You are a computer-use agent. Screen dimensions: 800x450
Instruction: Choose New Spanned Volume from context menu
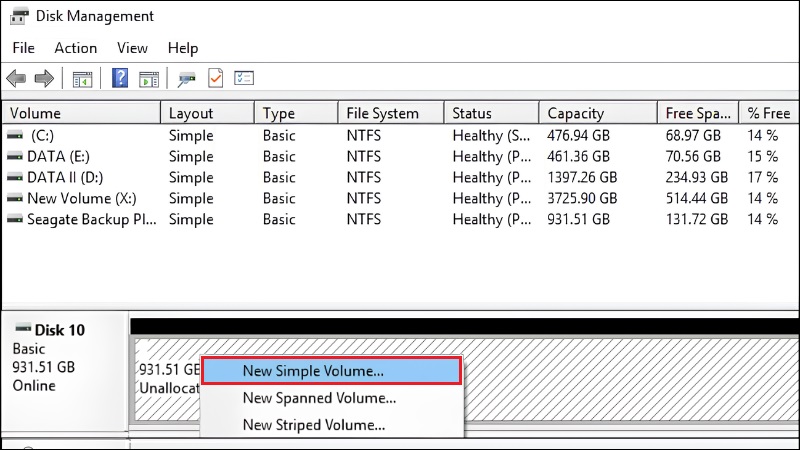tap(332, 398)
